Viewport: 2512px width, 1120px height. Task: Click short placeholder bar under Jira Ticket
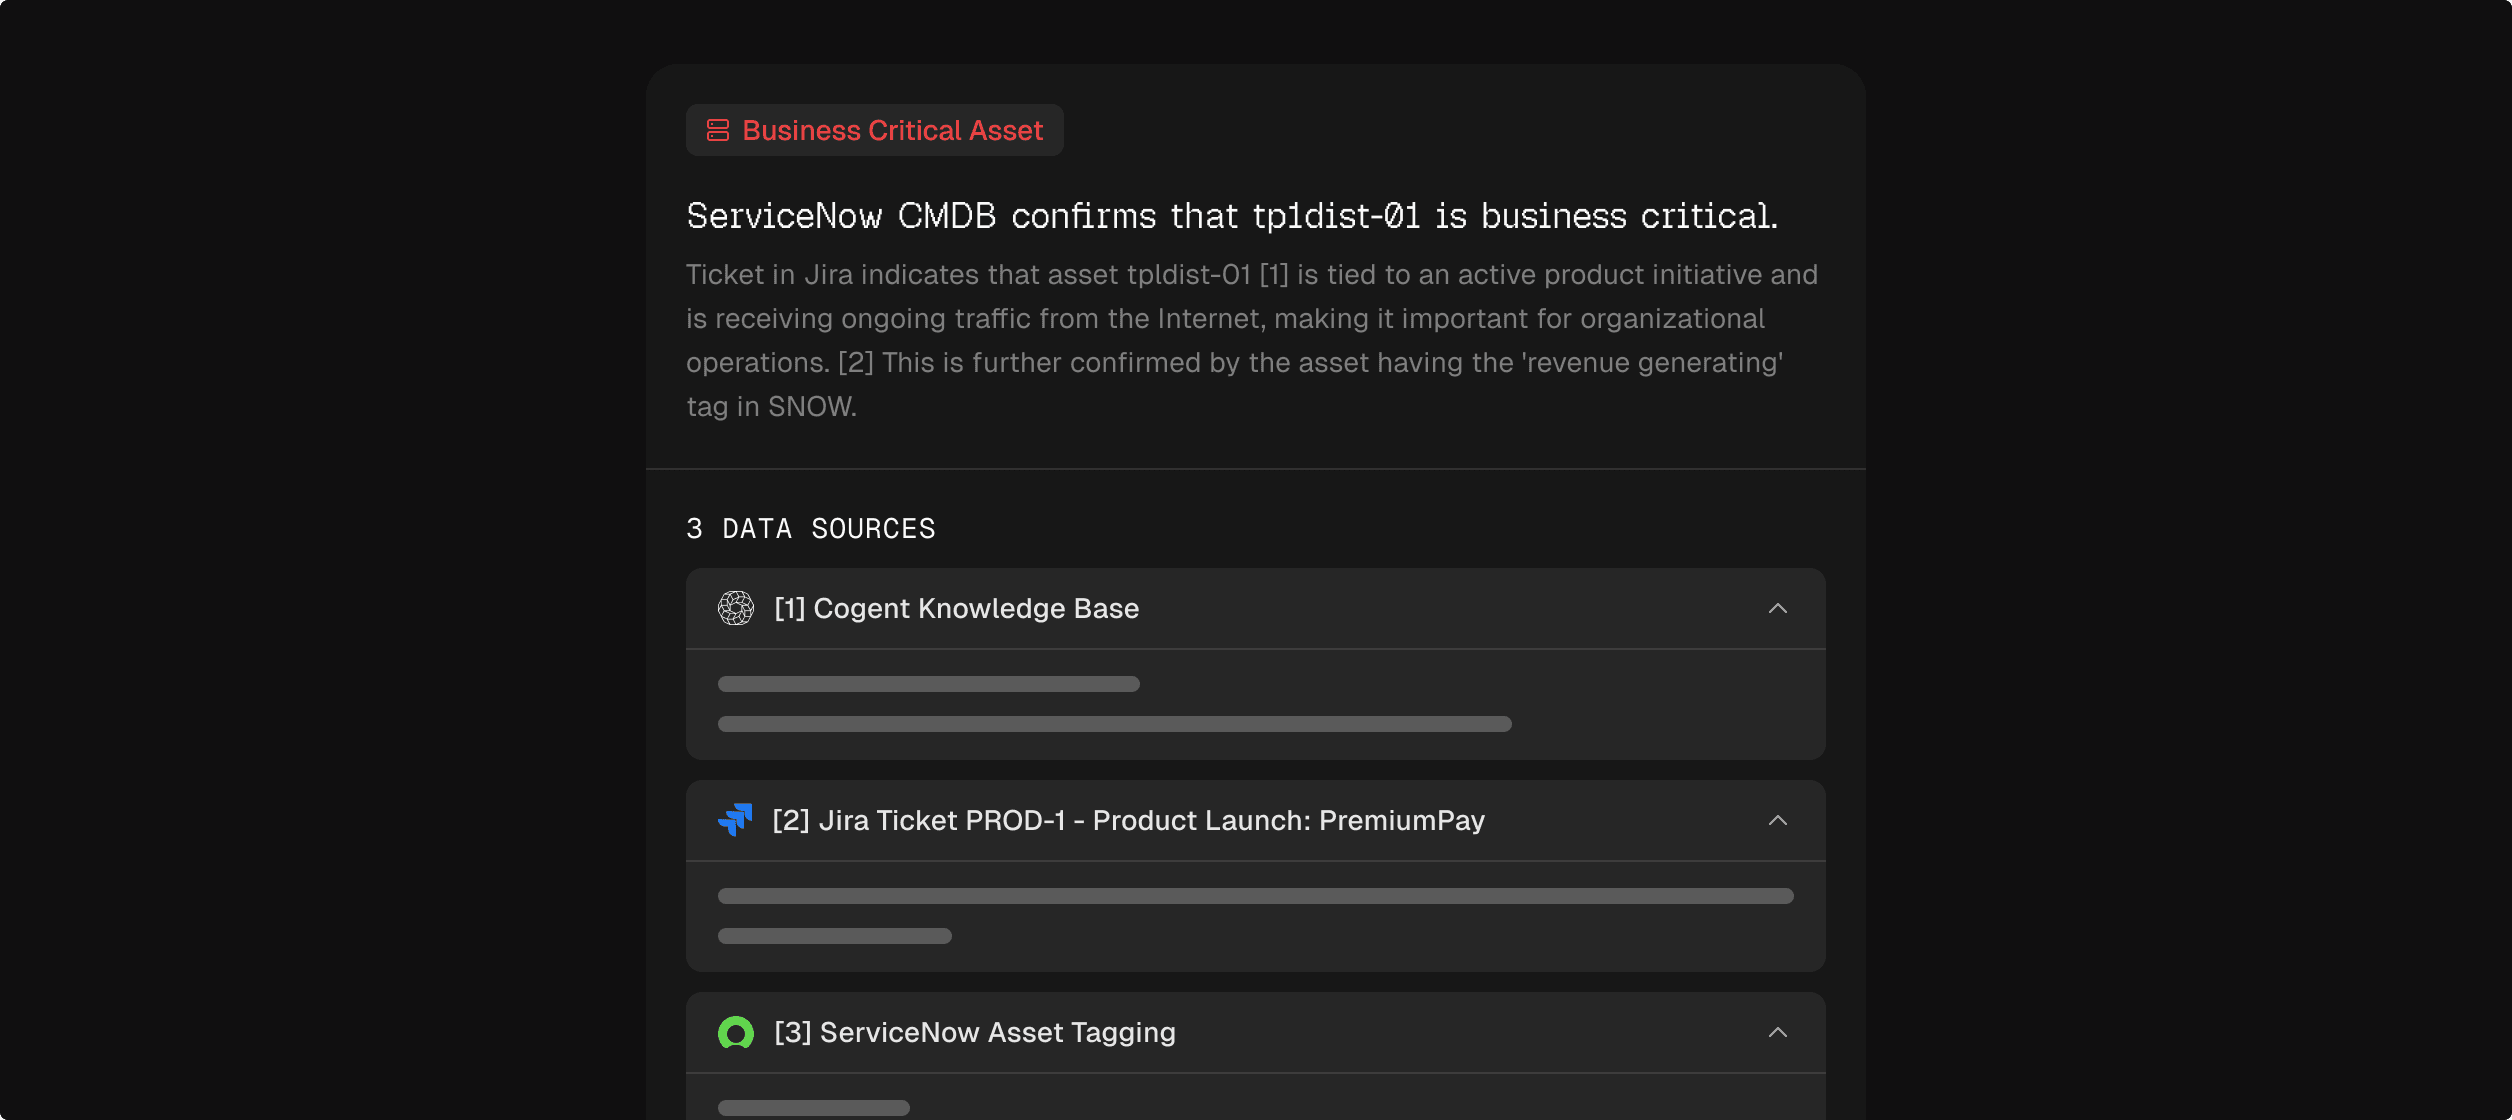834,936
